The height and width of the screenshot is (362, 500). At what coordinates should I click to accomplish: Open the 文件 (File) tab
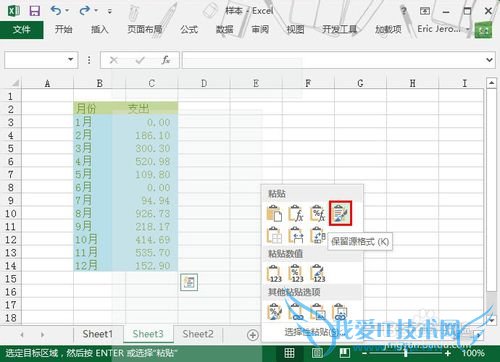22,30
